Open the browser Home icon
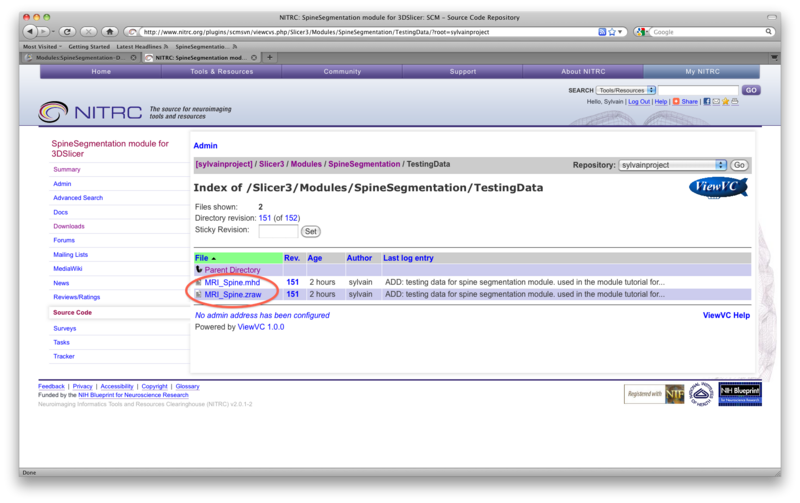The width and height of the screenshot is (800, 503). 110,32
